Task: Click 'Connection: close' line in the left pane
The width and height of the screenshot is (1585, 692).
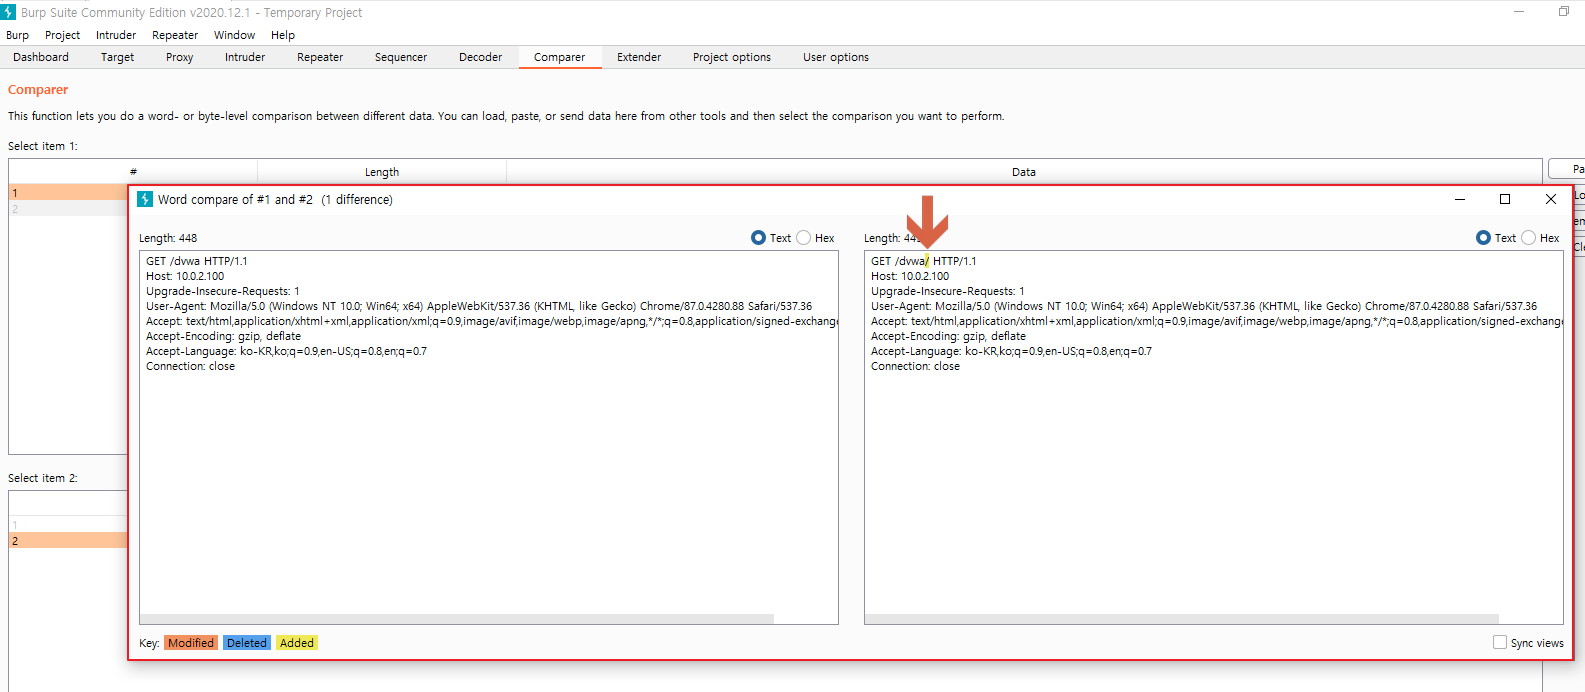Action: point(190,366)
